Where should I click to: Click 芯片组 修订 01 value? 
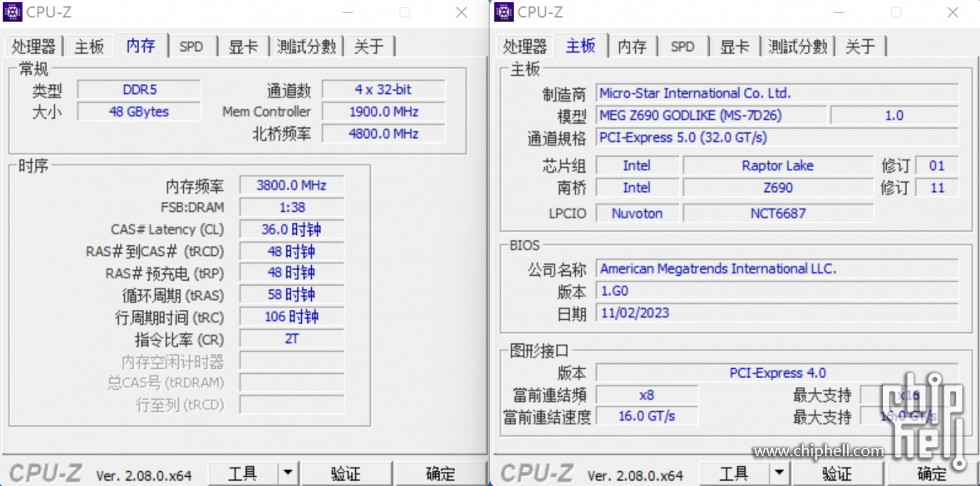pos(937,166)
